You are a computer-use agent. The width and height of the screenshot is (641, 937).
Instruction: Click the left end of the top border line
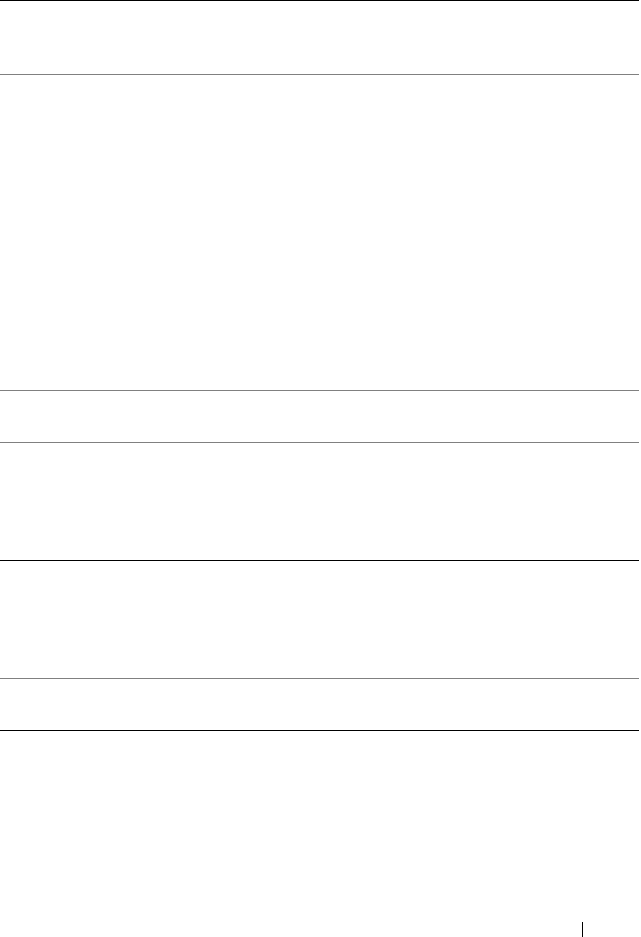point(4,1)
